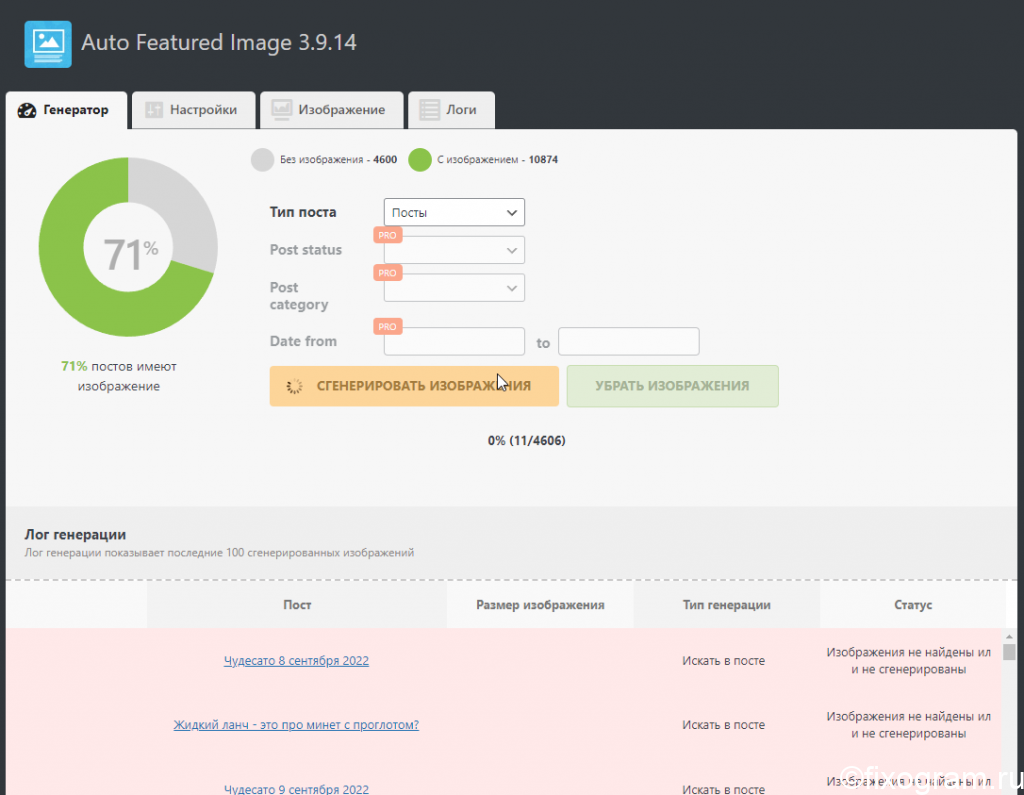Click the Настройки tab sliders icon
Screen dimensions: 1024x795
click(153, 110)
